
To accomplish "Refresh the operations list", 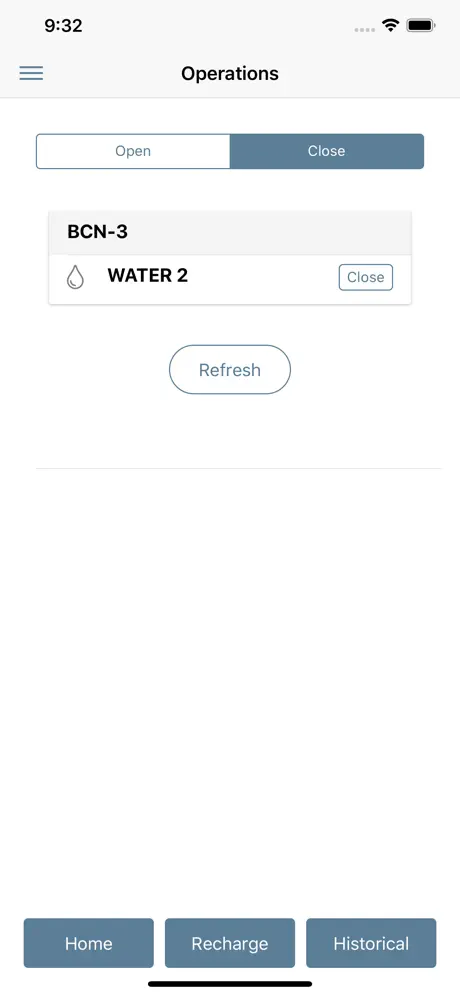I will click(230, 370).
